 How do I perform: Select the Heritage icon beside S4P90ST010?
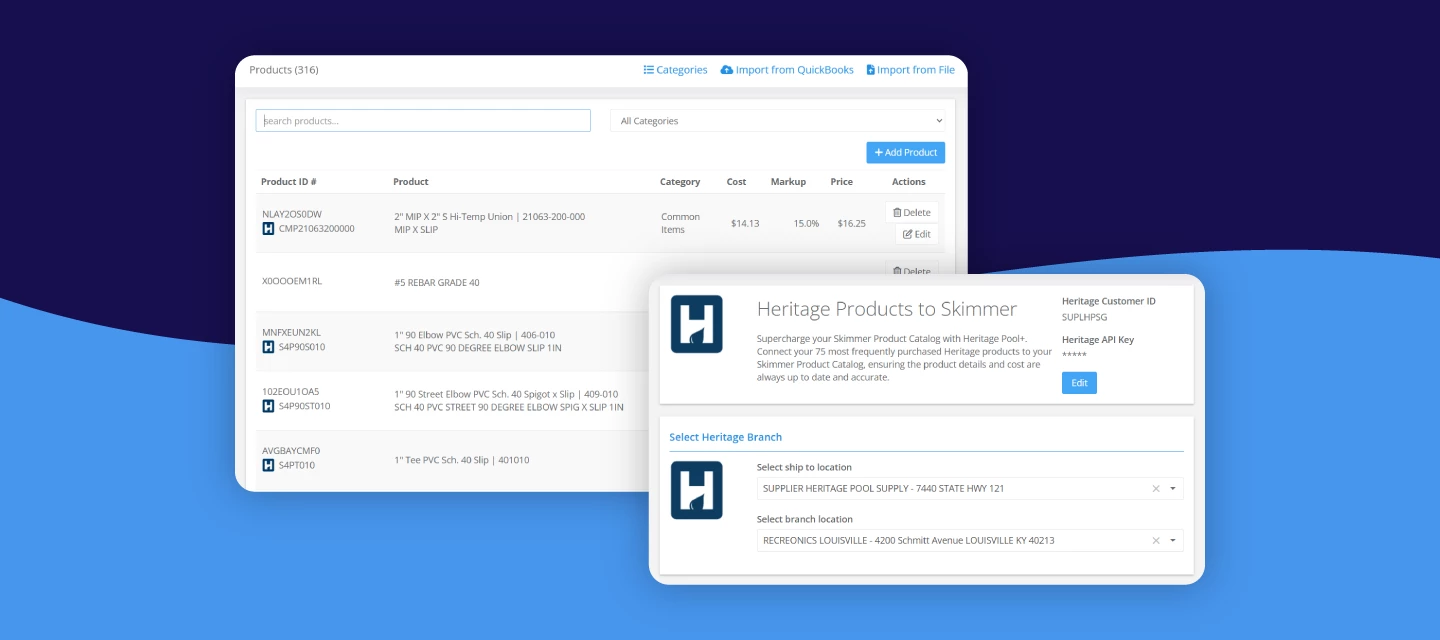(268, 406)
